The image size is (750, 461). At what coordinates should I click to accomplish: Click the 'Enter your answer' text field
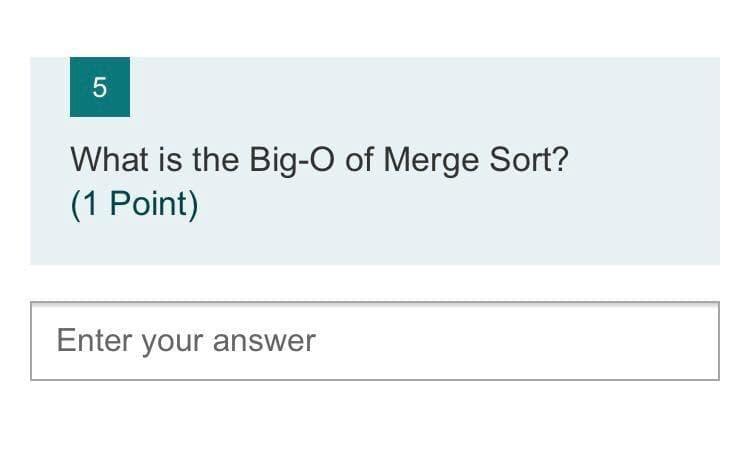[x=374, y=341]
